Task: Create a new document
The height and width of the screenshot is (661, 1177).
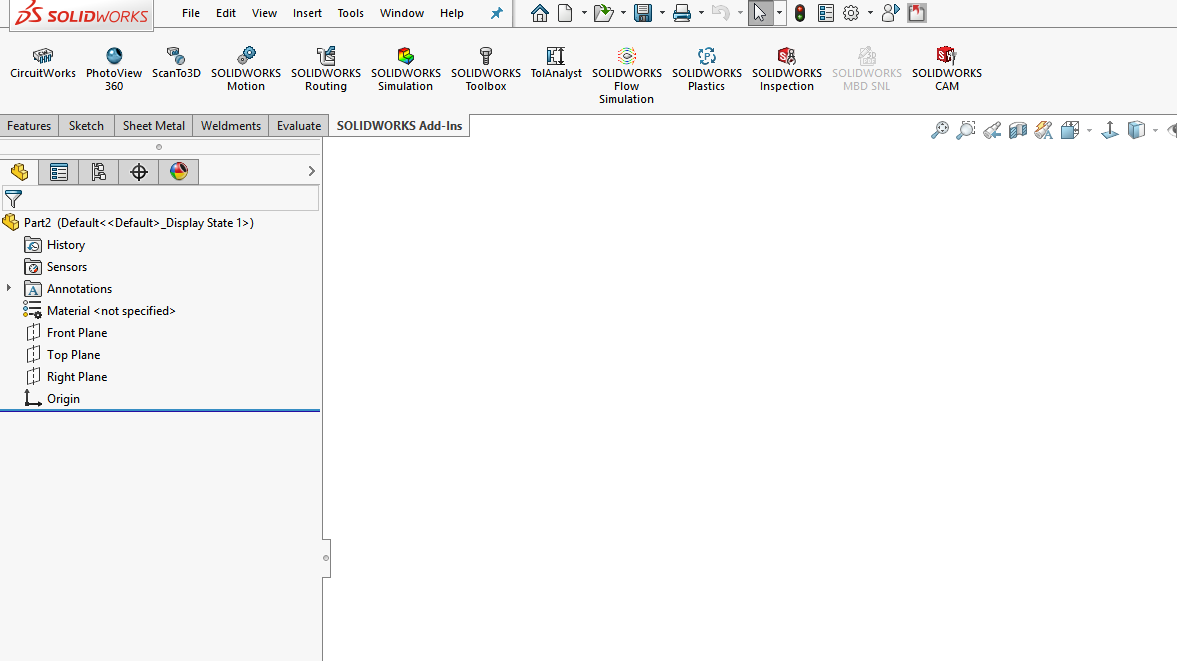Action: [565, 14]
